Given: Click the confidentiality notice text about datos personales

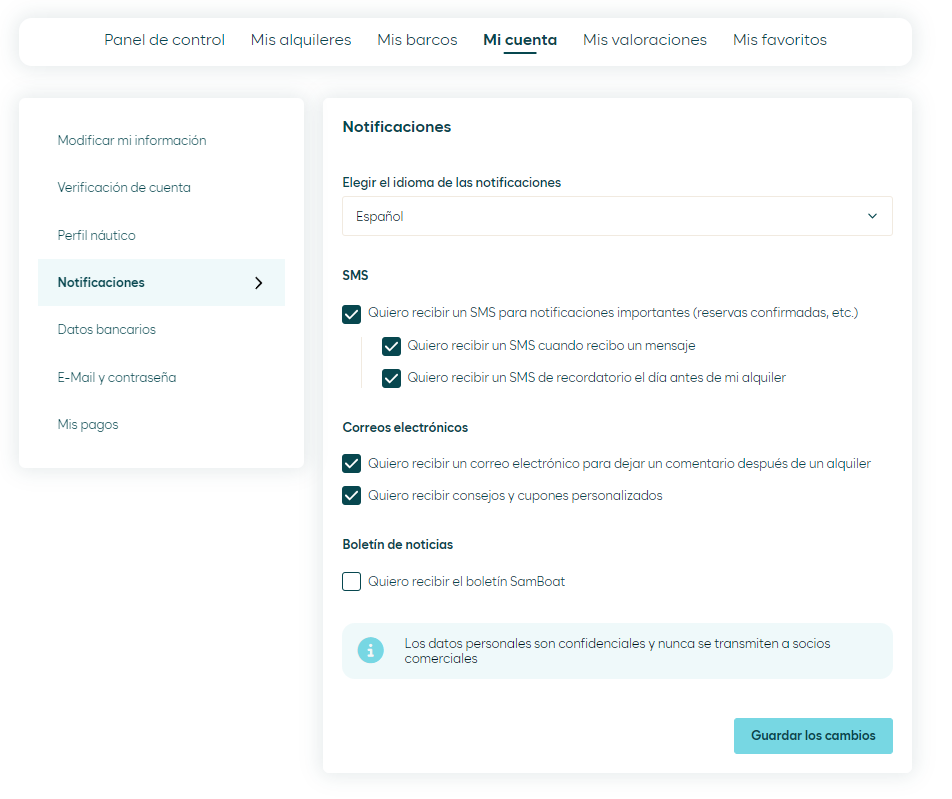Looking at the screenshot, I should pos(617,651).
